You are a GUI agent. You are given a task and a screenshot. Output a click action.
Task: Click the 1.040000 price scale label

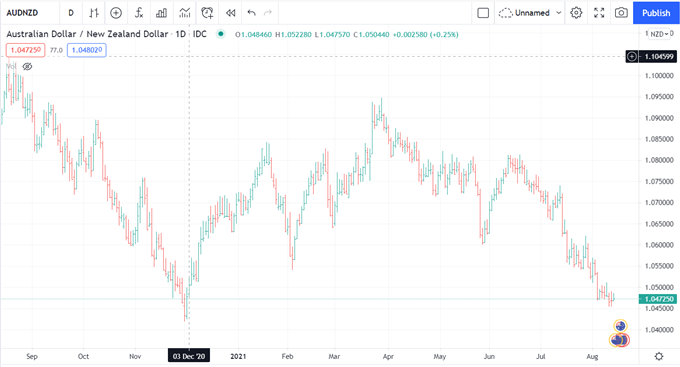click(659, 330)
